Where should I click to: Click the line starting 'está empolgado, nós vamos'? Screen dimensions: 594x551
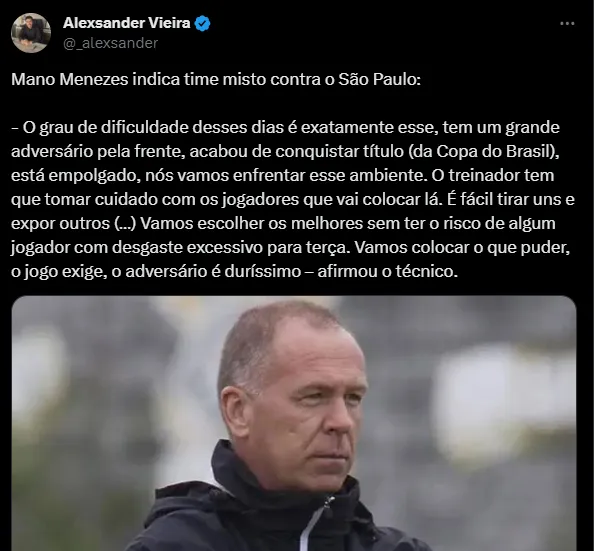(x=283, y=176)
